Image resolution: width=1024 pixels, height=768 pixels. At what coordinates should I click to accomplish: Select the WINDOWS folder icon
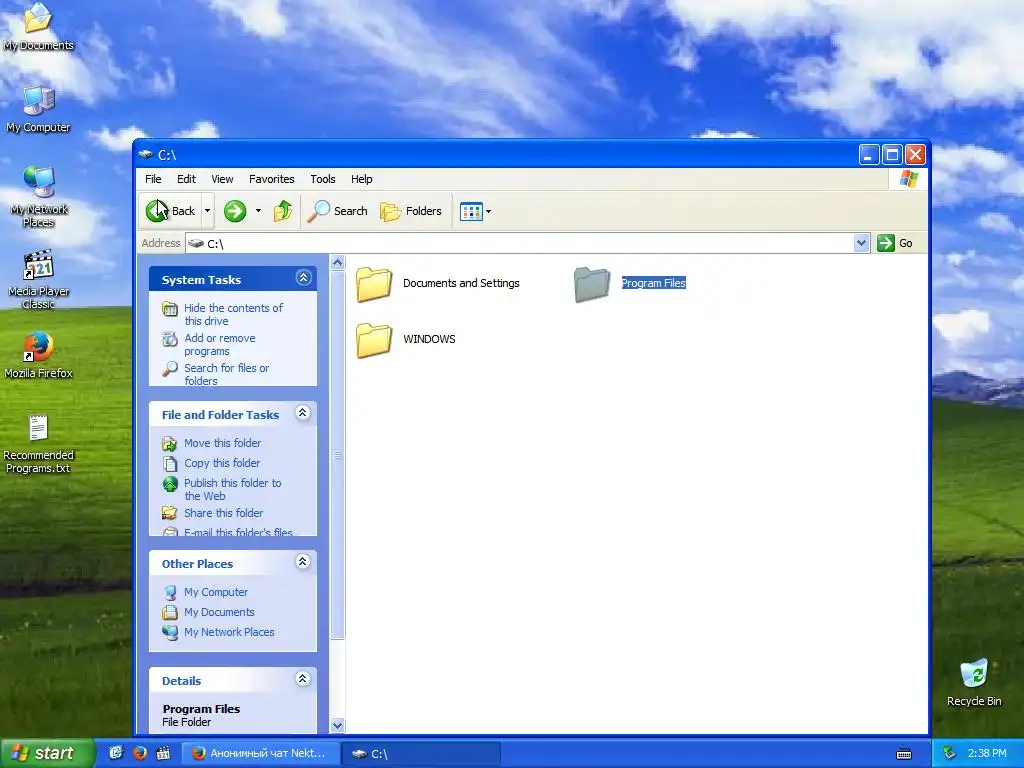(x=374, y=340)
